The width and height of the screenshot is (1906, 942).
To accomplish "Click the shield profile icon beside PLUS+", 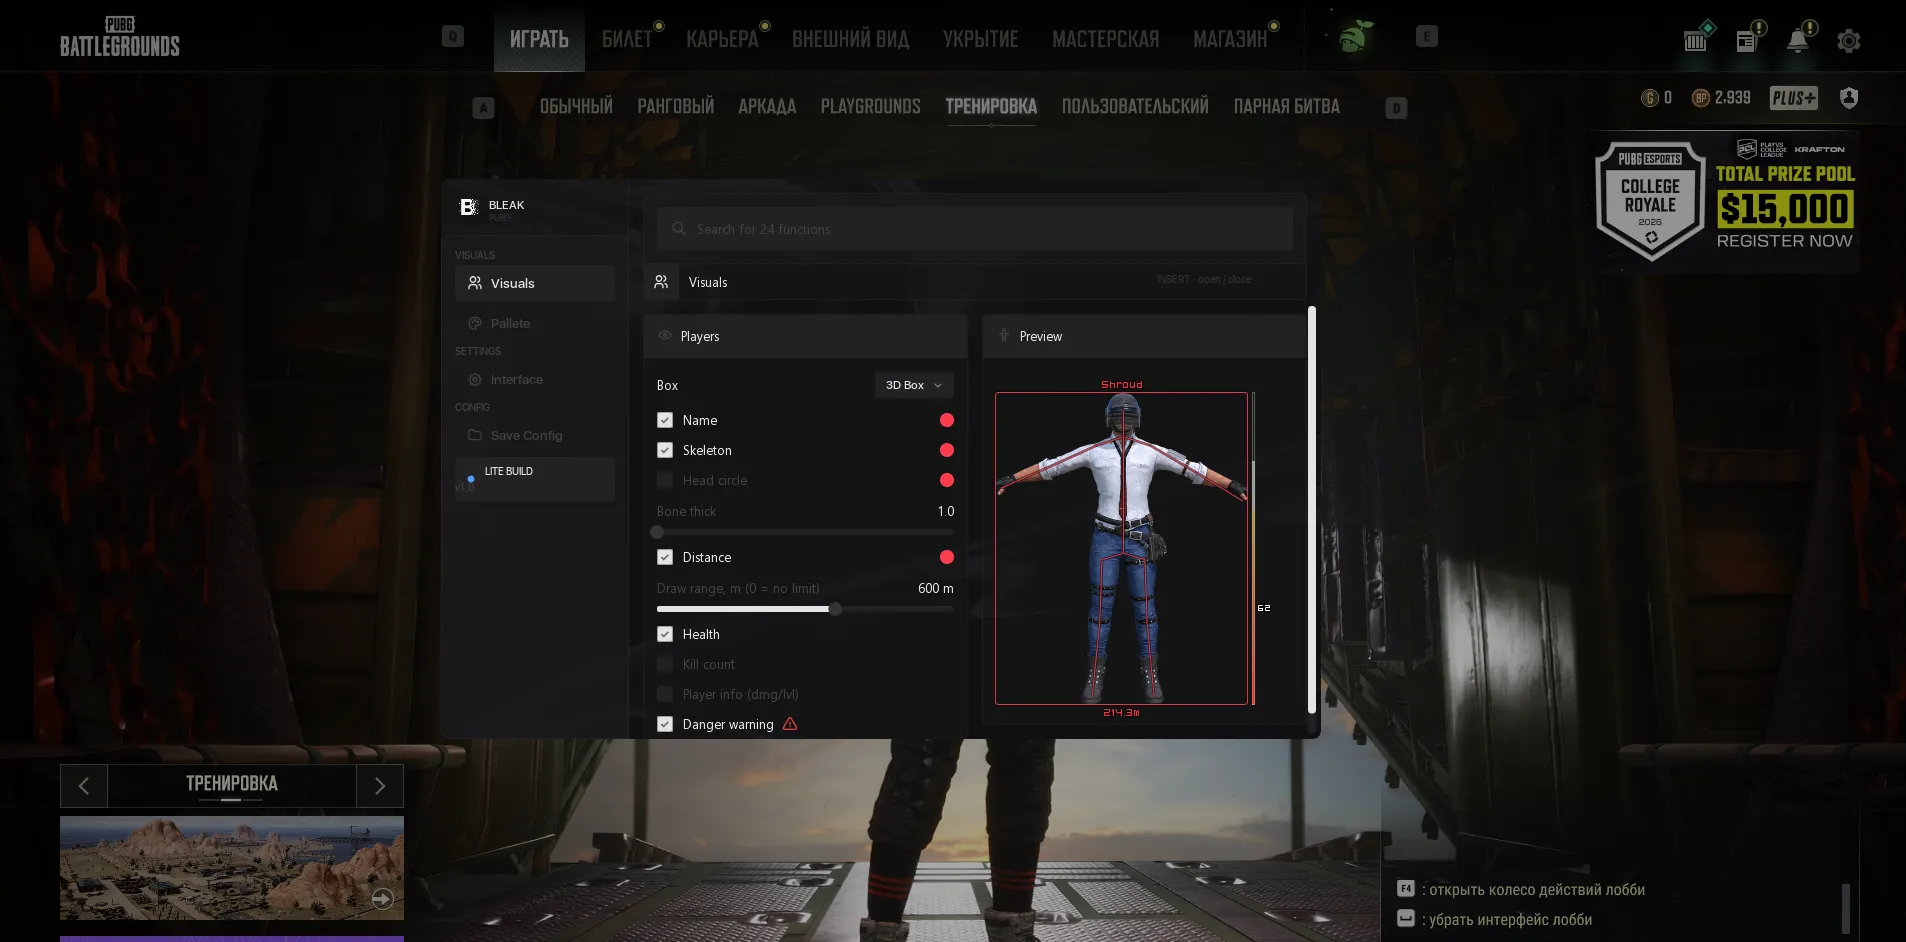I will click(1849, 98).
